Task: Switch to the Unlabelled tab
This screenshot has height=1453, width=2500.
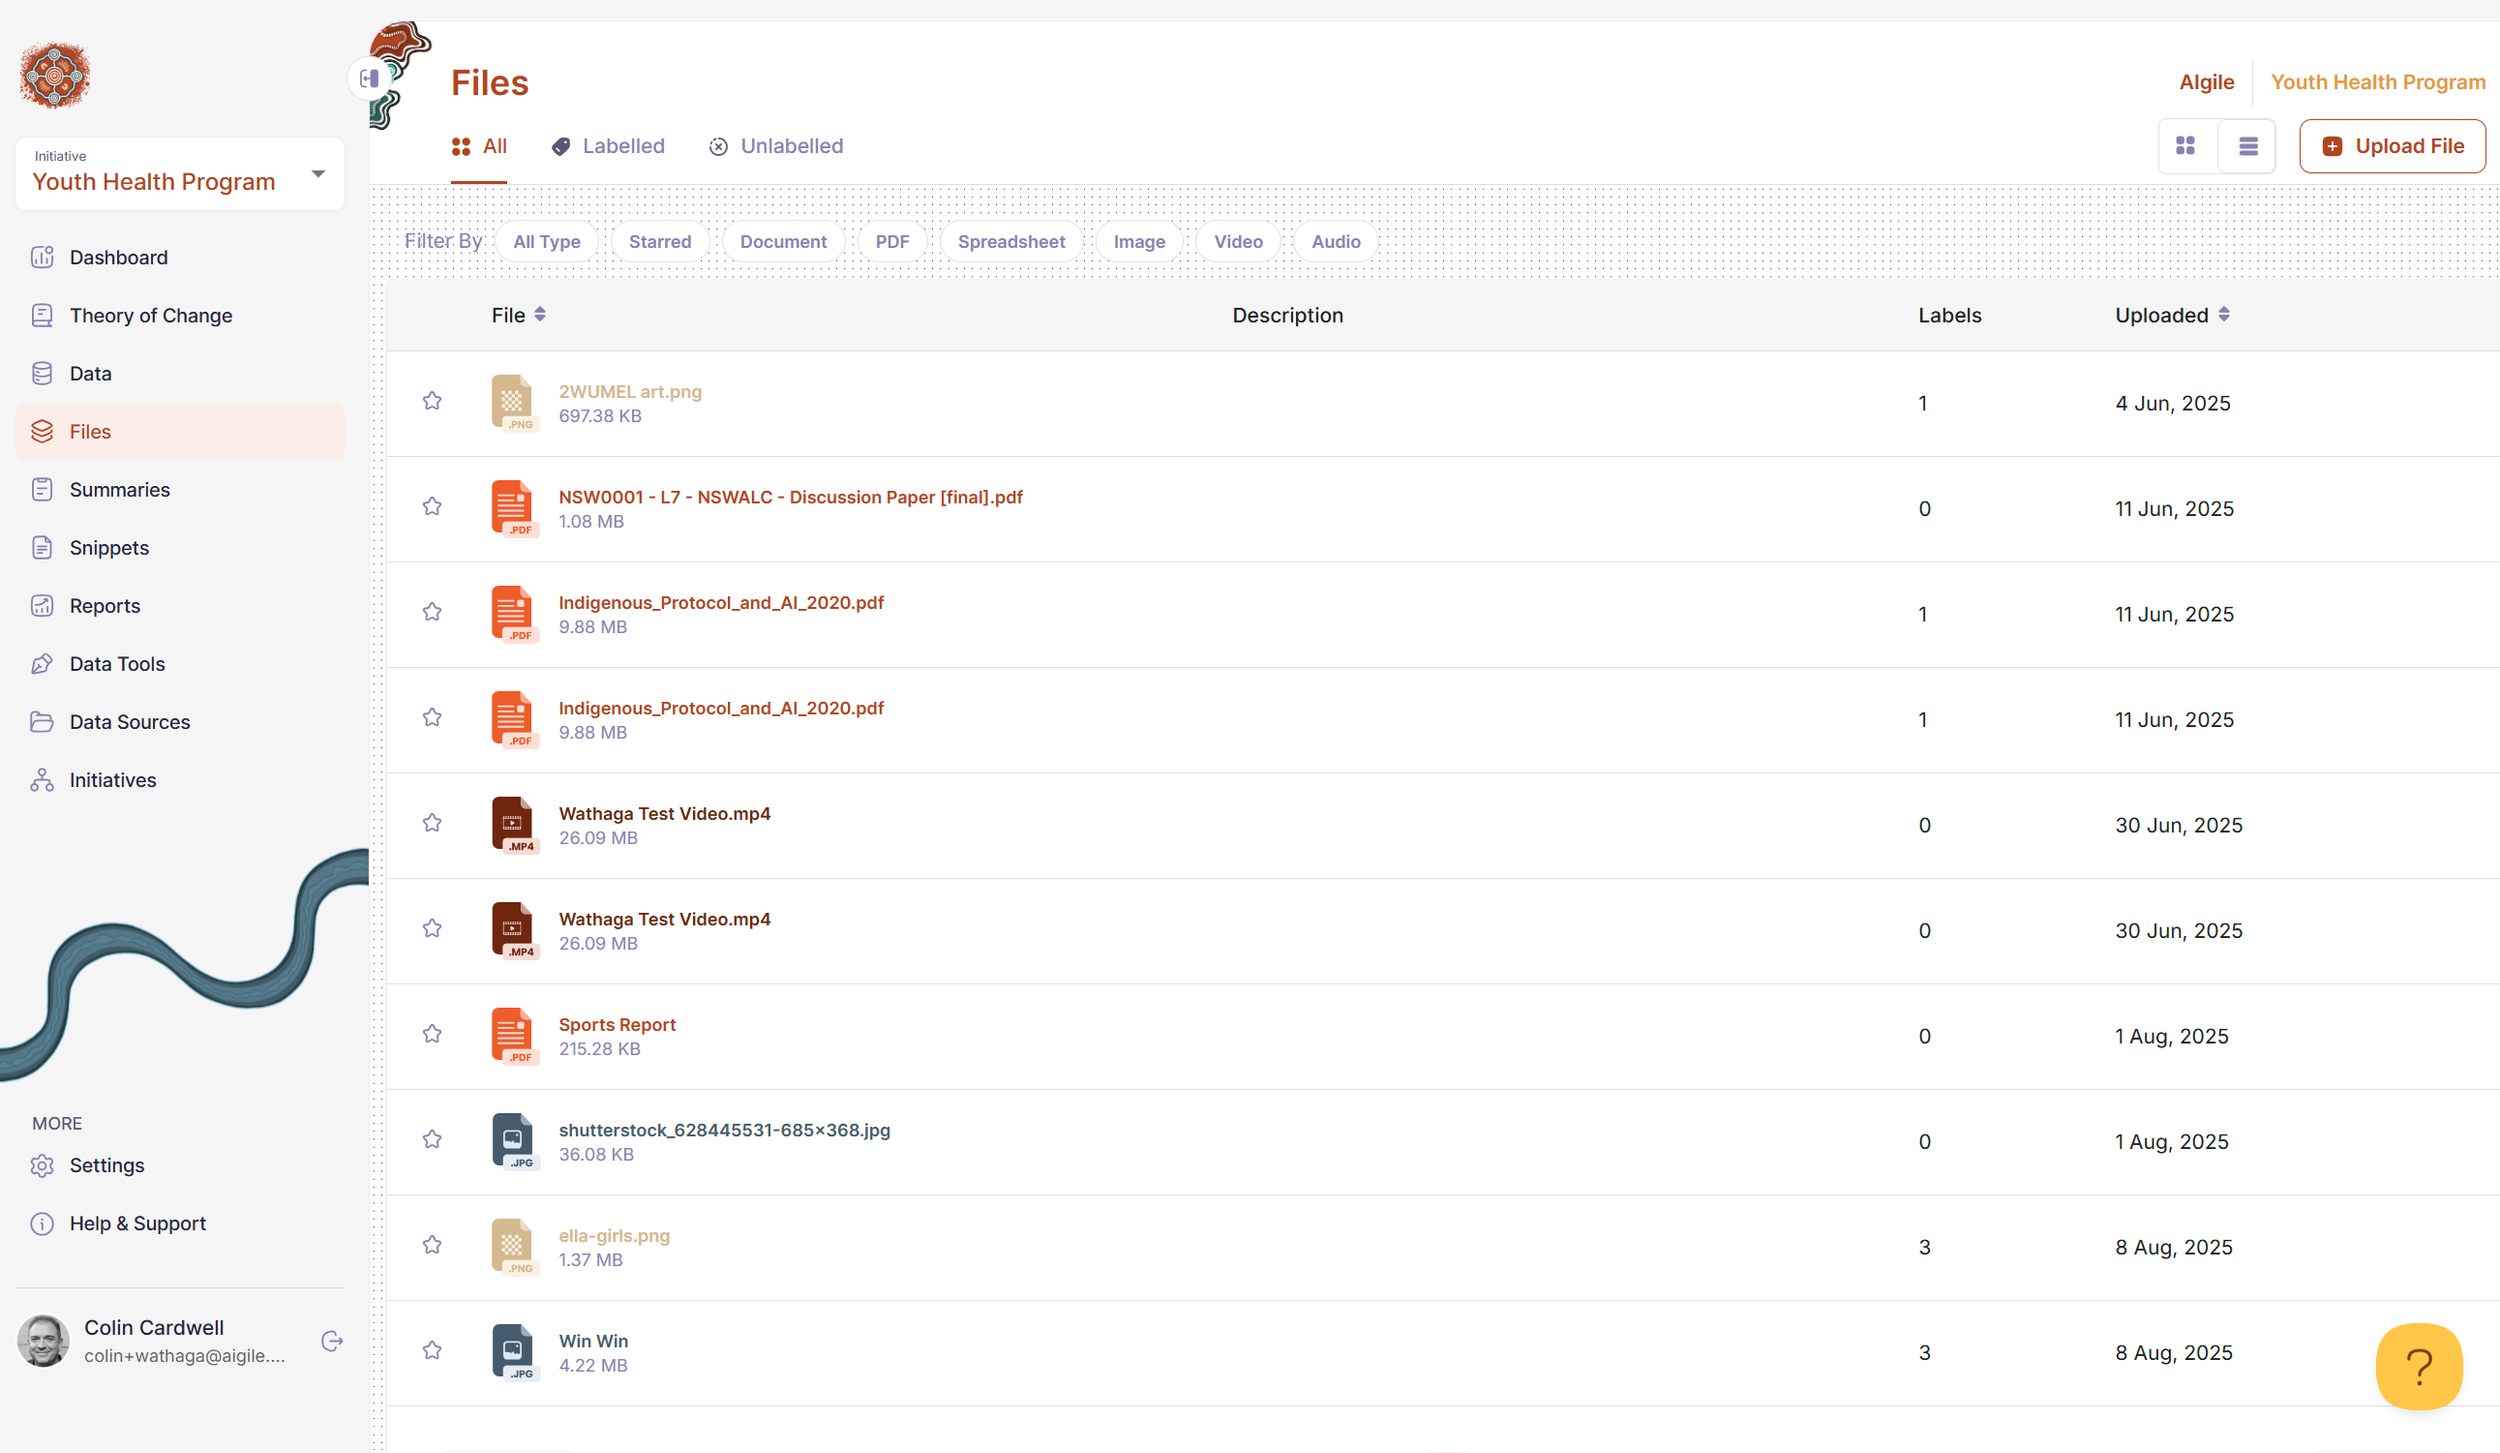Action: 776,146
